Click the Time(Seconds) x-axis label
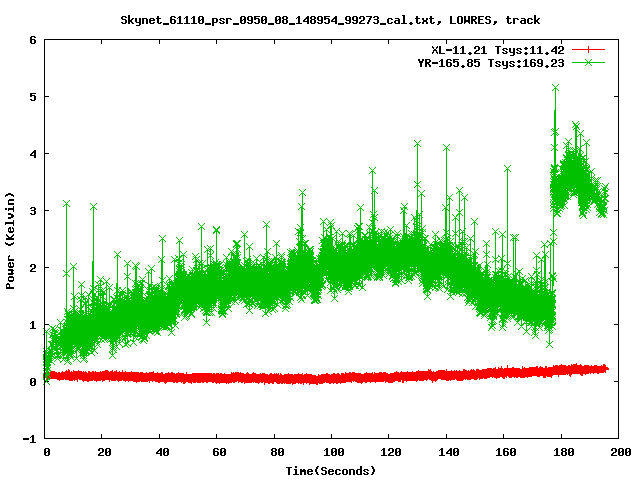This screenshot has height=480, width=640. [333, 470]
